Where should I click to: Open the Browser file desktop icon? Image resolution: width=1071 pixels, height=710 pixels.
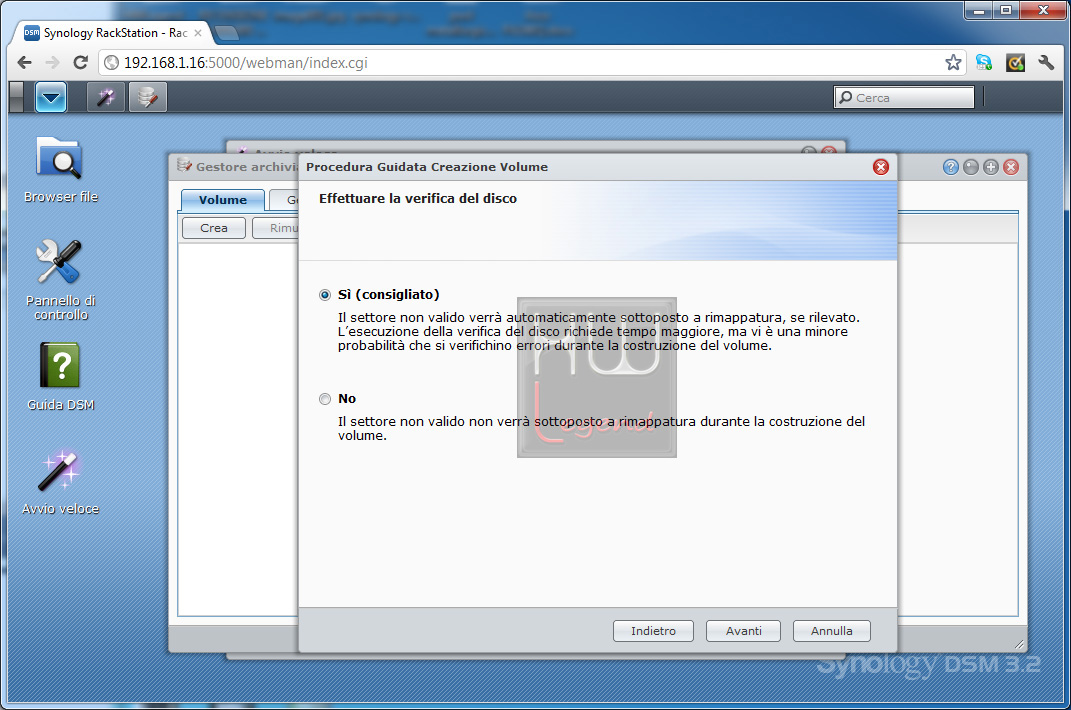point(60,169)
